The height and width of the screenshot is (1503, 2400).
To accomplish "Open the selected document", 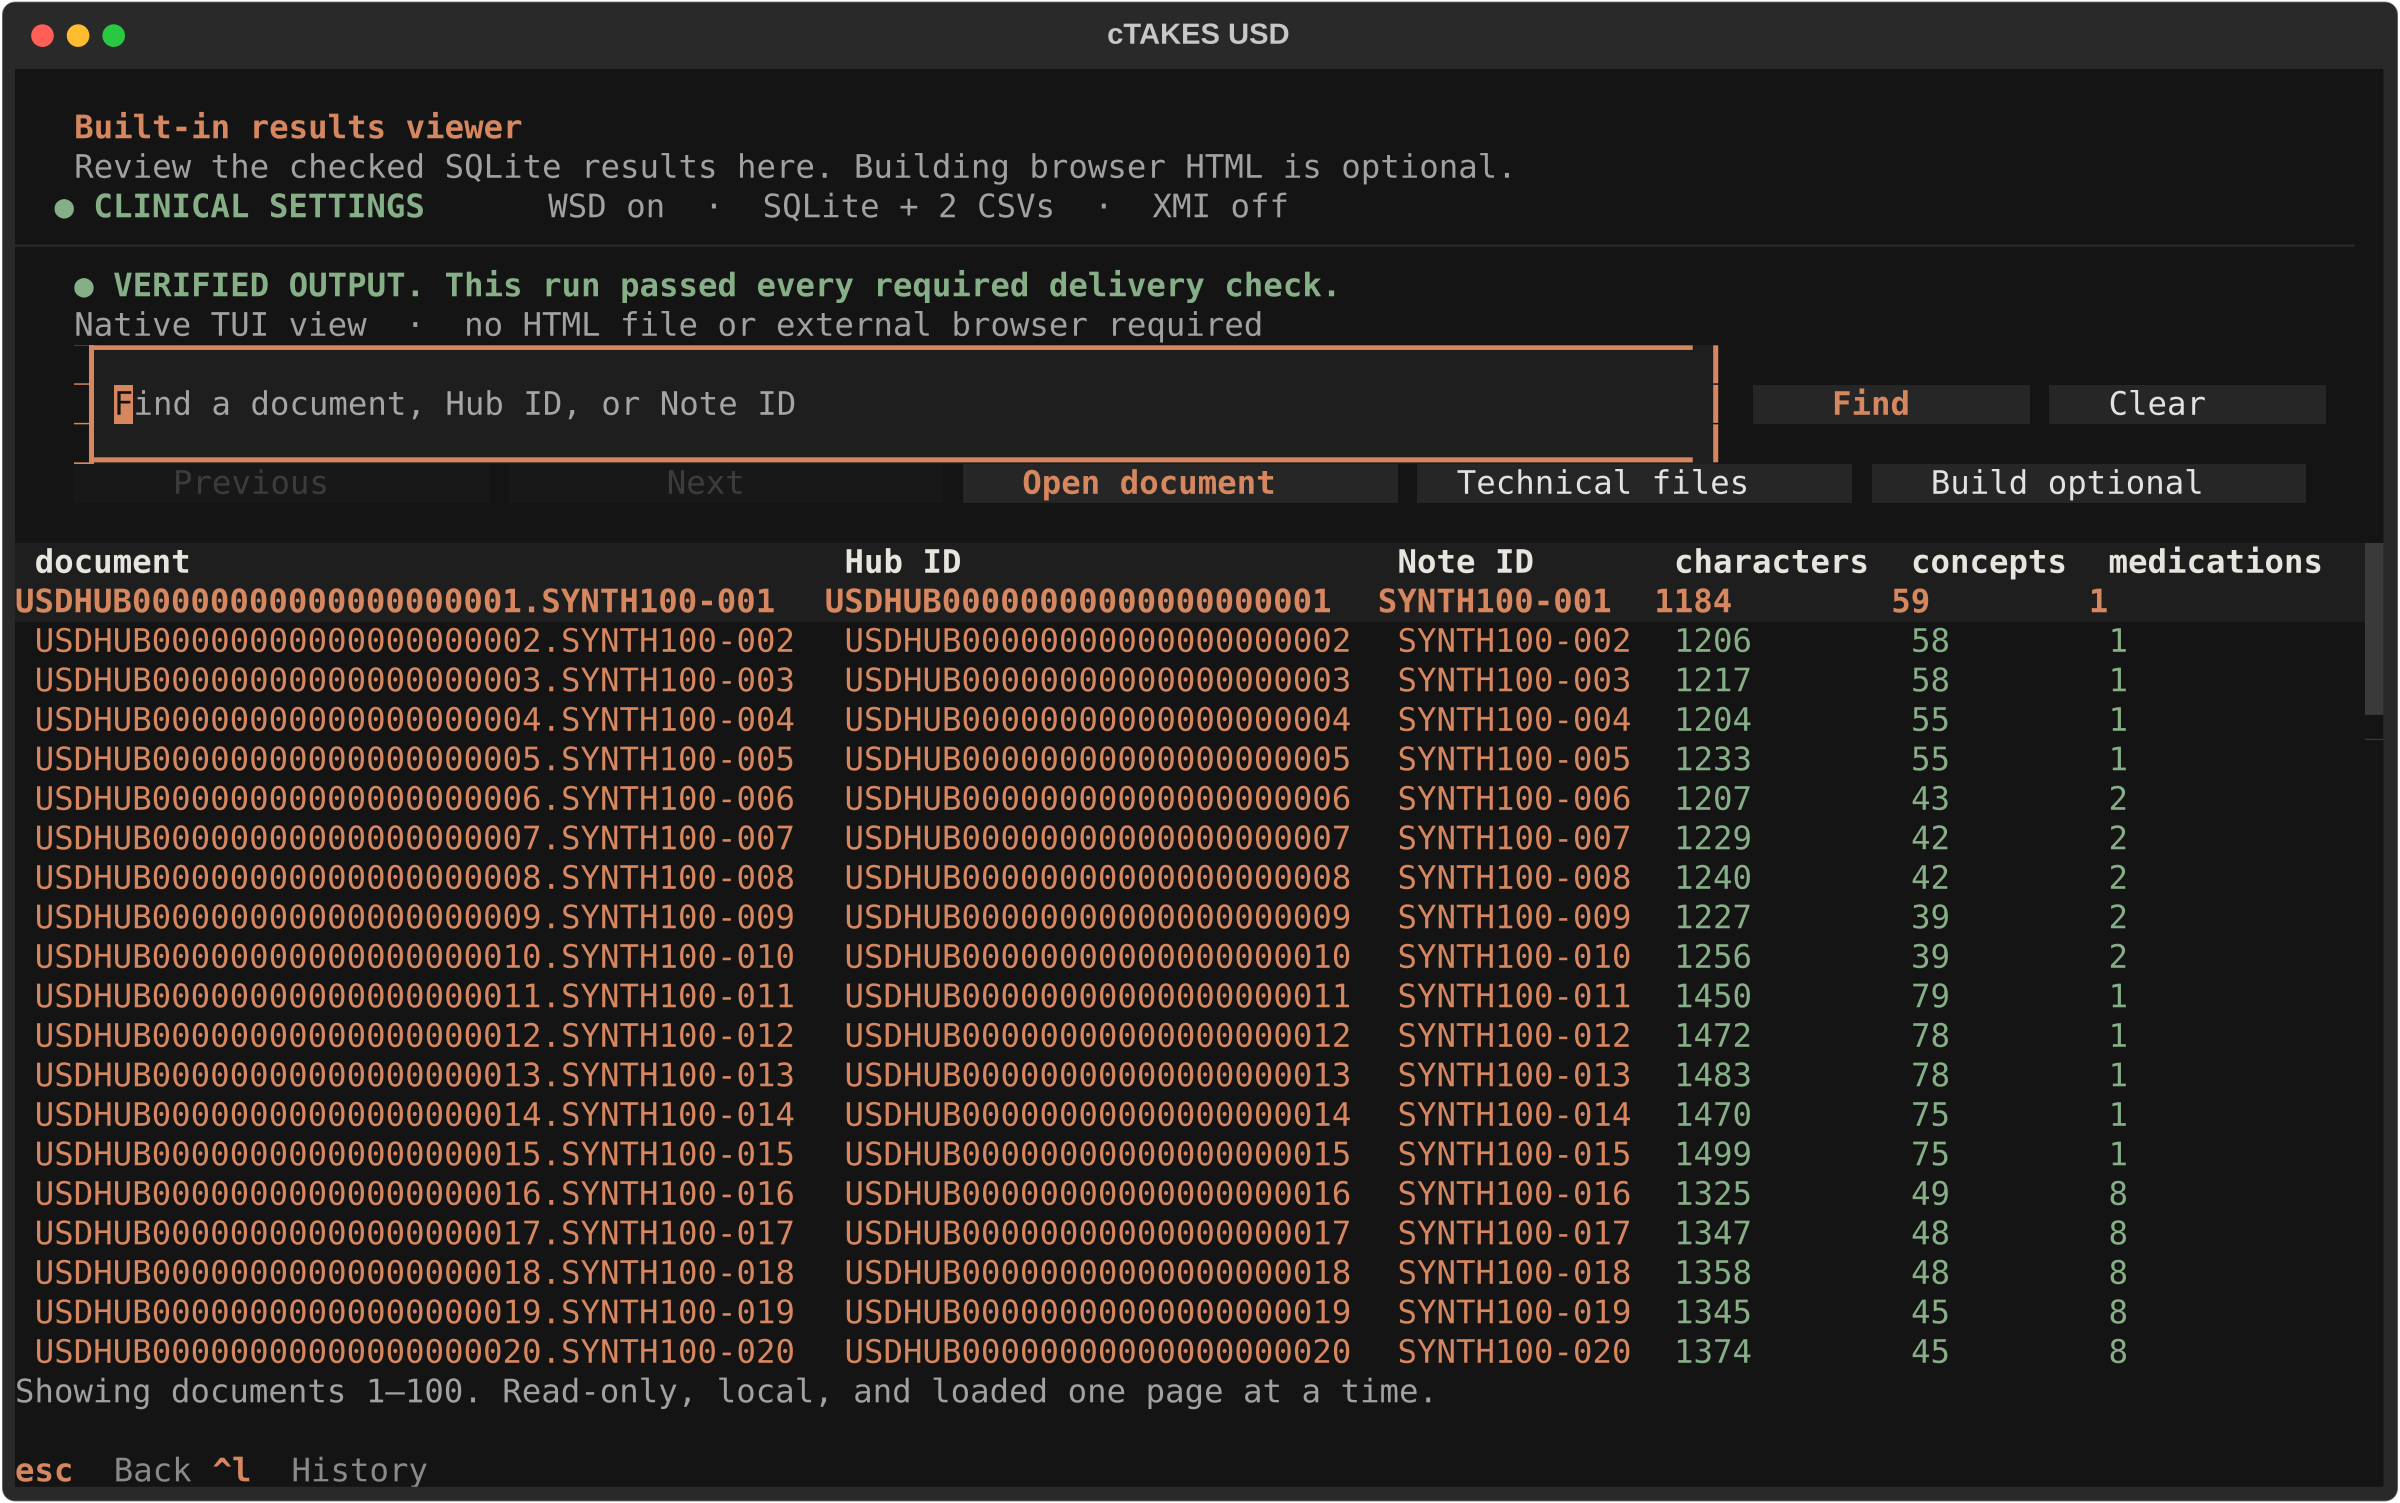I will (x=1180, y=483).
